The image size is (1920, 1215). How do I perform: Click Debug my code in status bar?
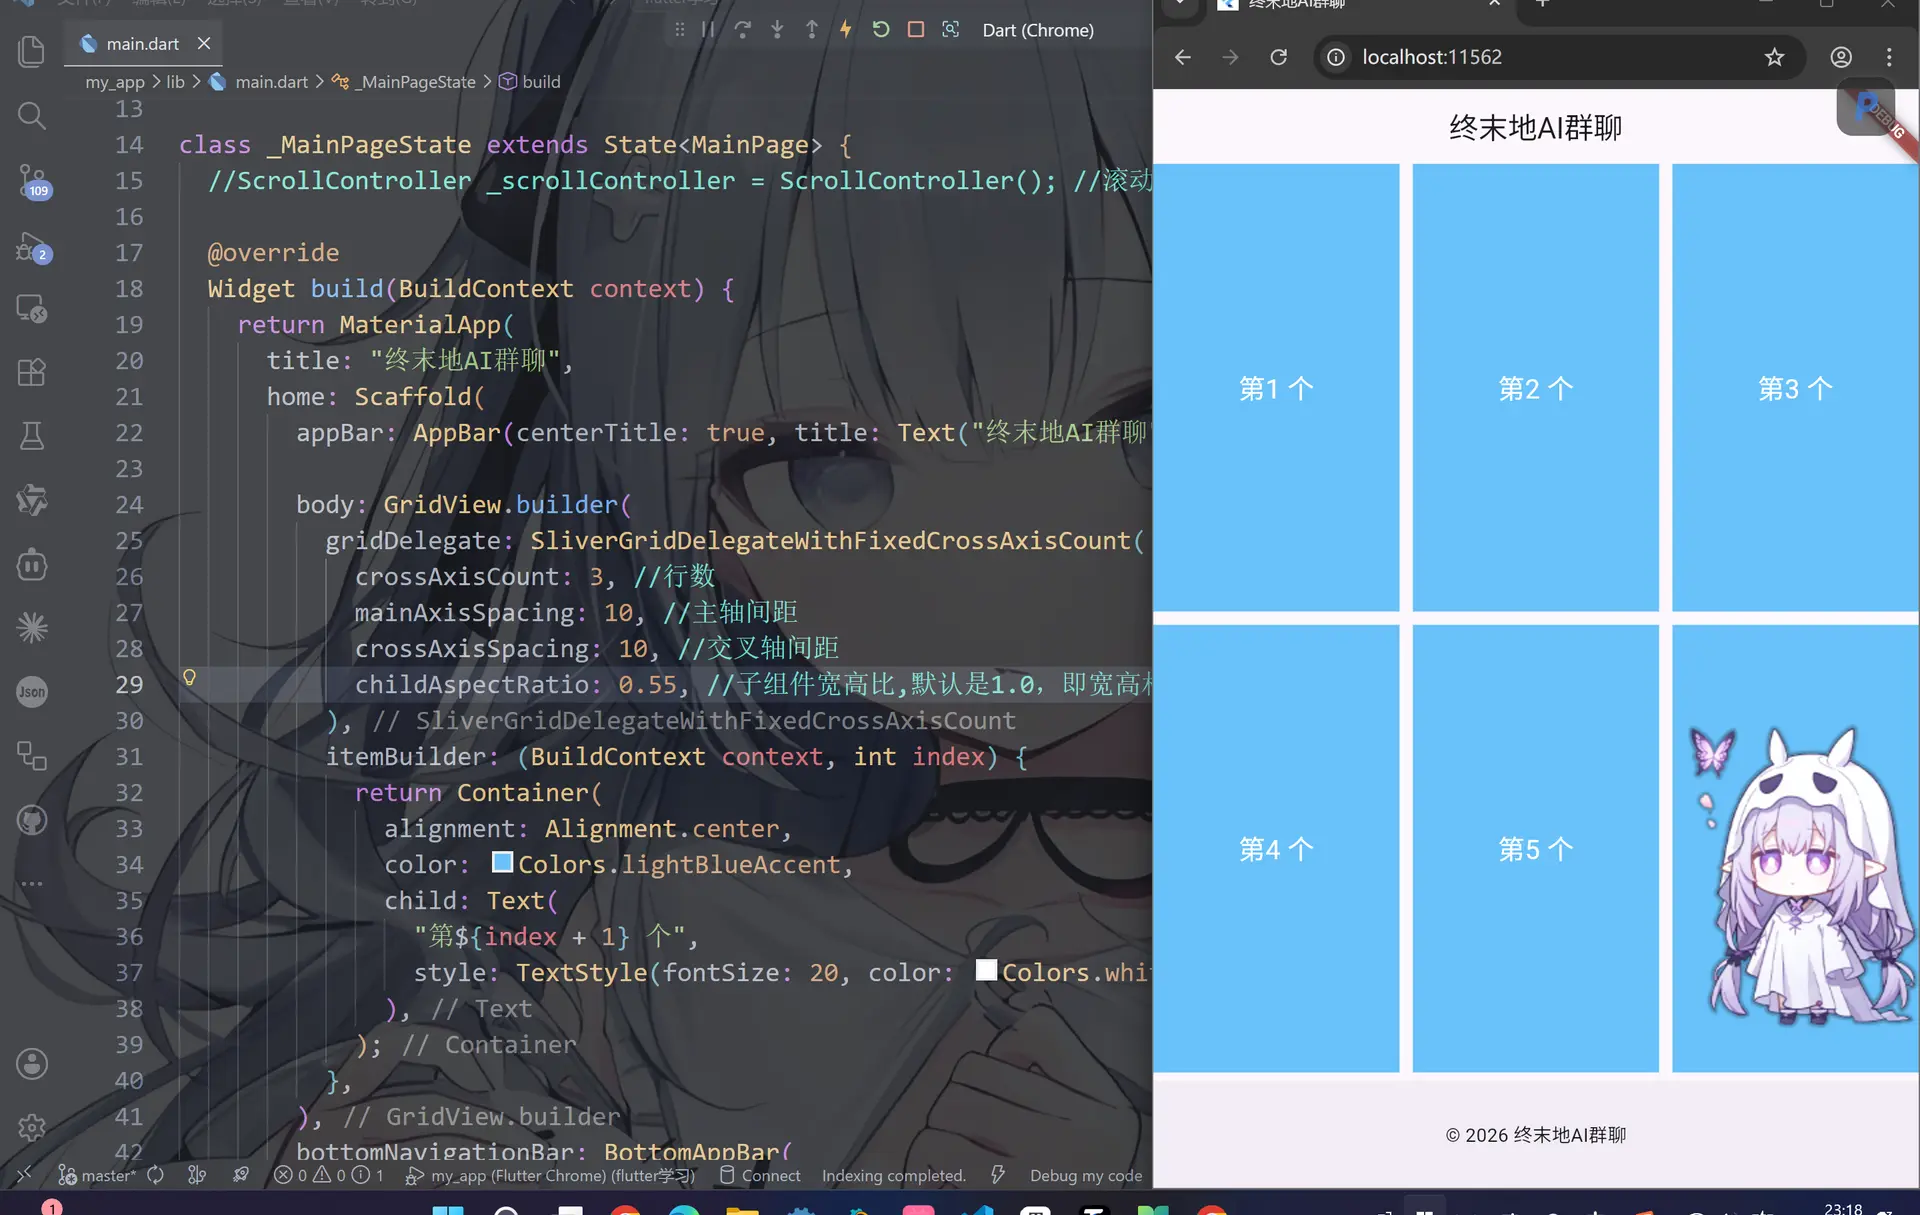click(1086, 1176)
